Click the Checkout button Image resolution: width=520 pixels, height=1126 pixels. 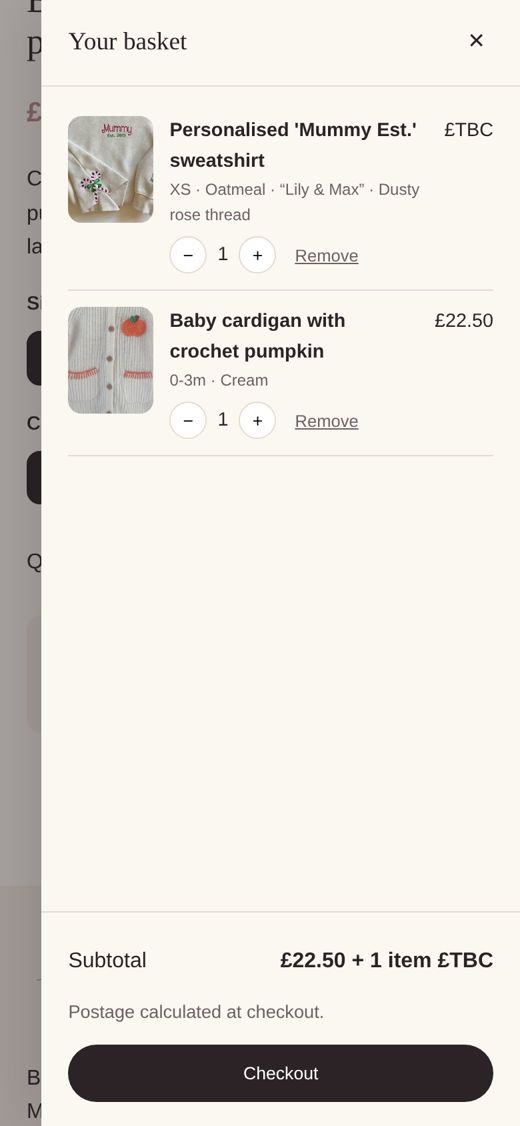281,1073
